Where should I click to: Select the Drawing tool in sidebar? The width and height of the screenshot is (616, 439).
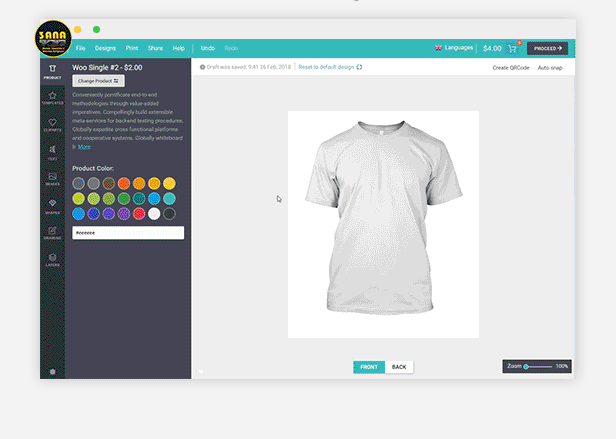[x=52, y=233]
